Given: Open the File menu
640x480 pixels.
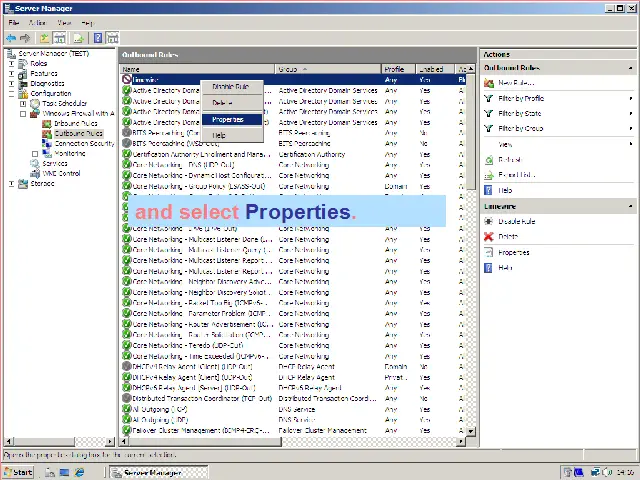Looking at the screenshot, I should point(14,23).
